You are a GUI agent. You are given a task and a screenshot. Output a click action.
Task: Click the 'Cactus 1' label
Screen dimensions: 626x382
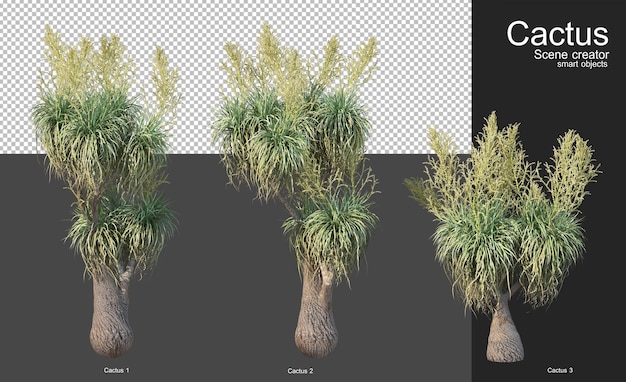(x=117, y=370)
